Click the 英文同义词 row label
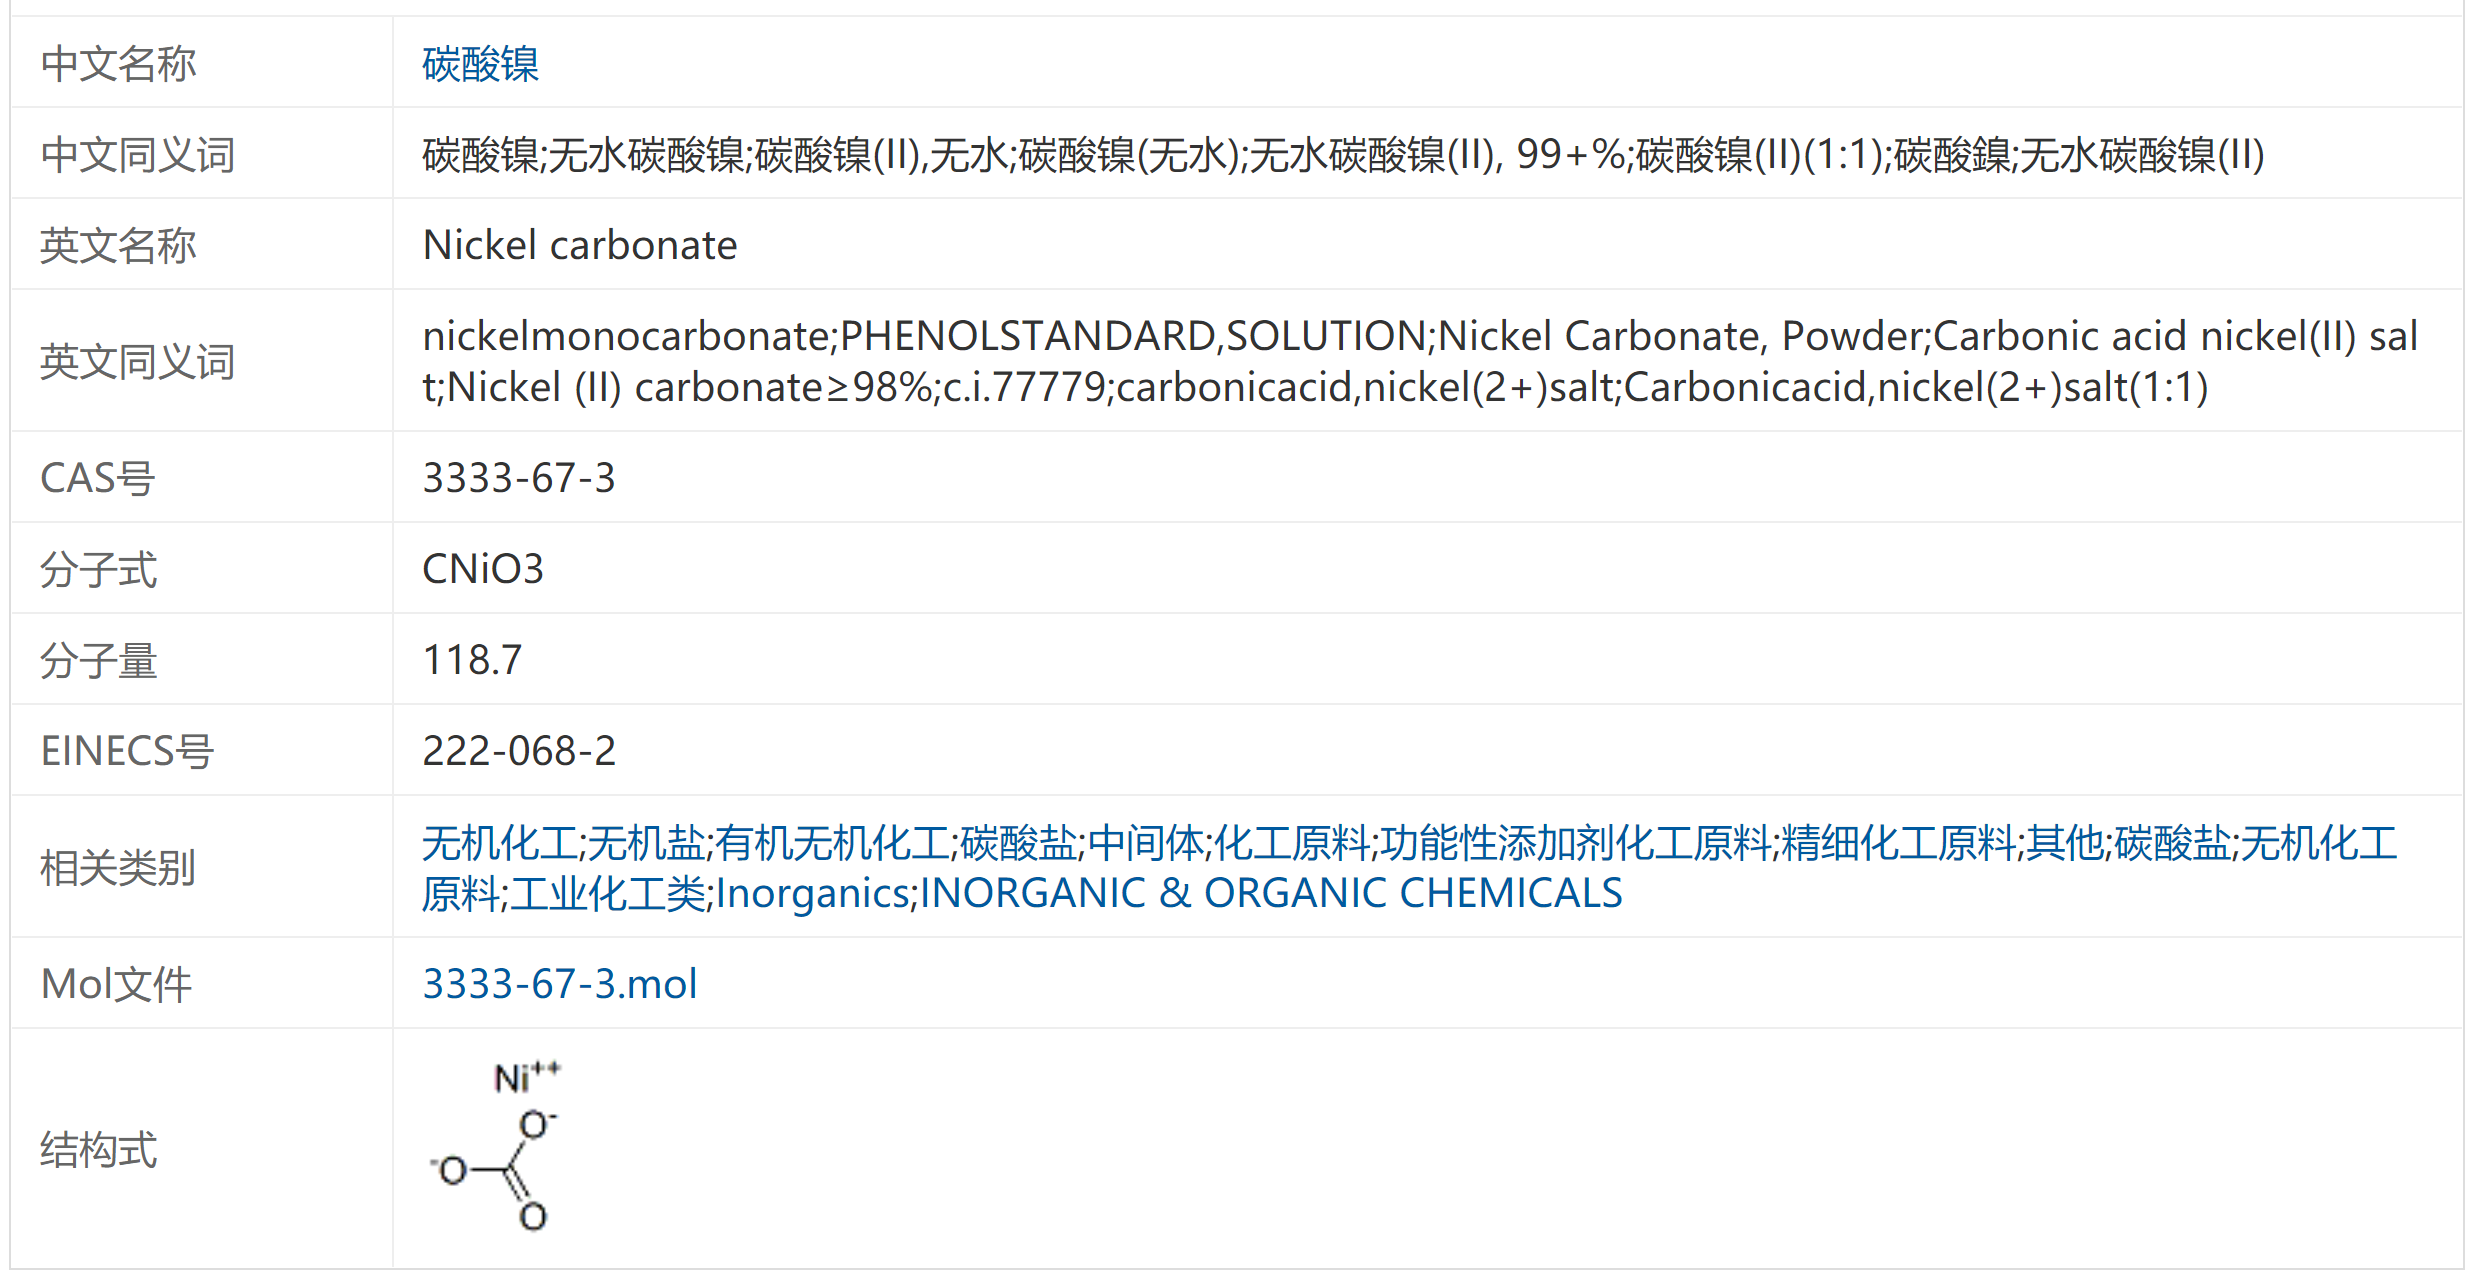Screen dimensions: 2477x1285 click(x=137, y=362)
